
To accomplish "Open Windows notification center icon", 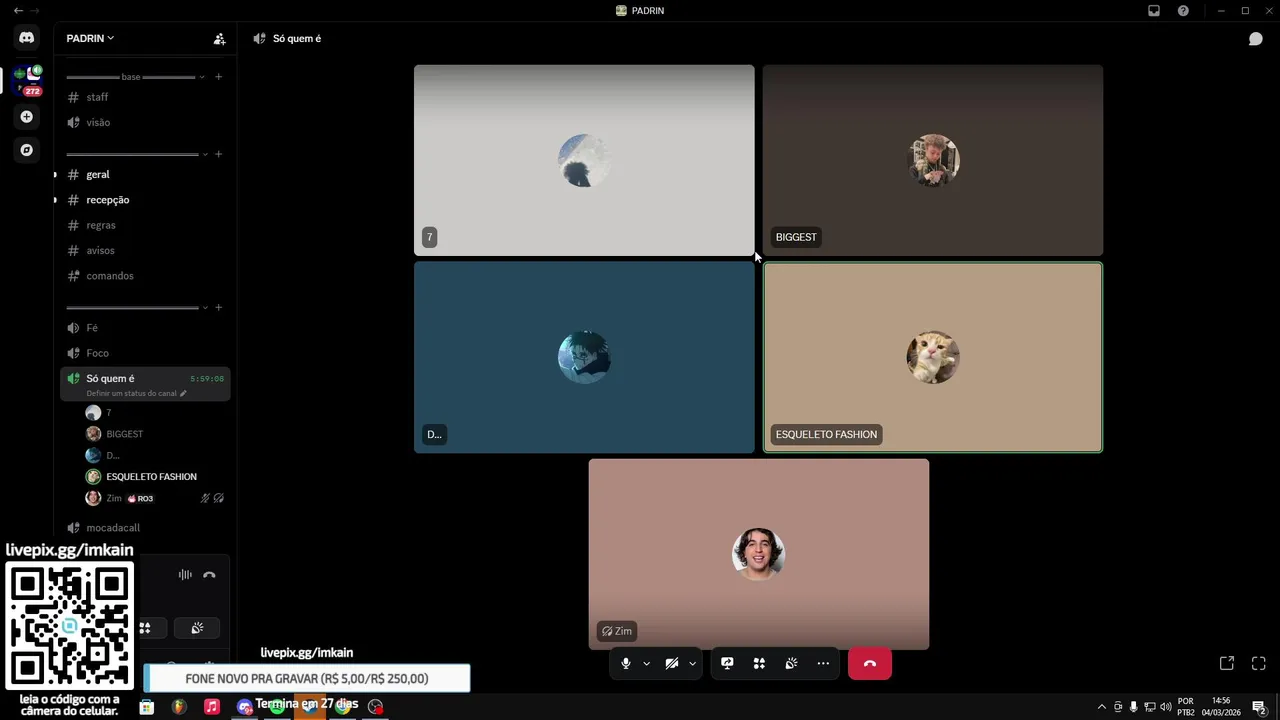I will coord(1259,707).
